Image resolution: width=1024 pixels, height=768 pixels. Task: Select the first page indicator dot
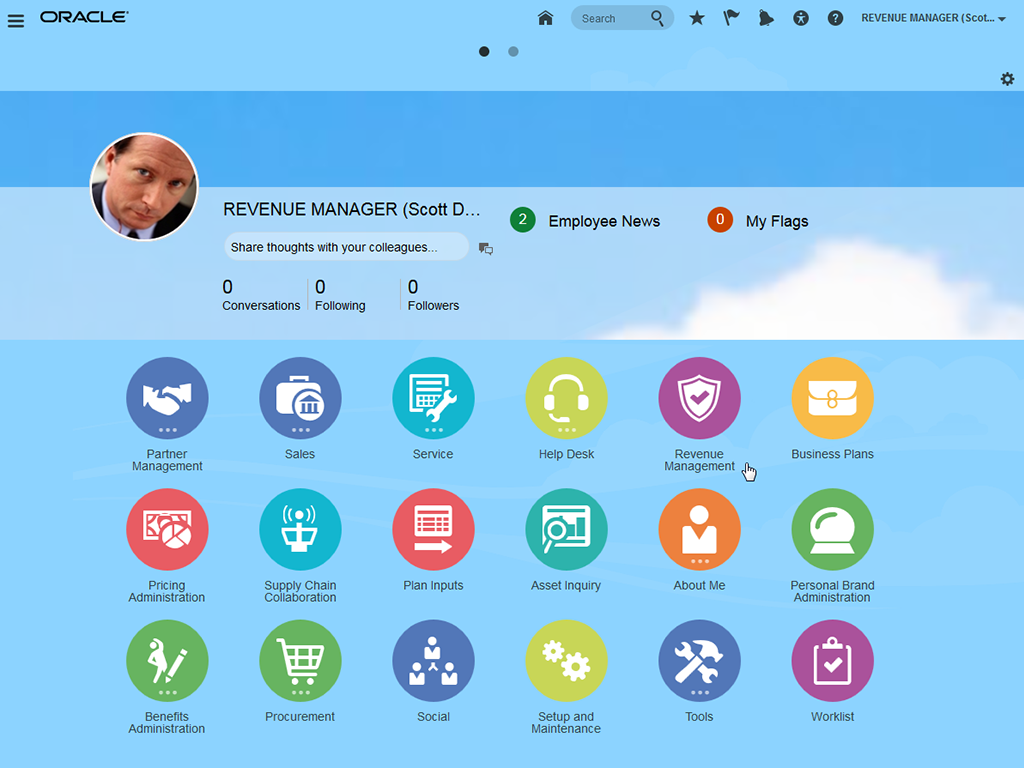pyautogui.click(x=484, y=52)
